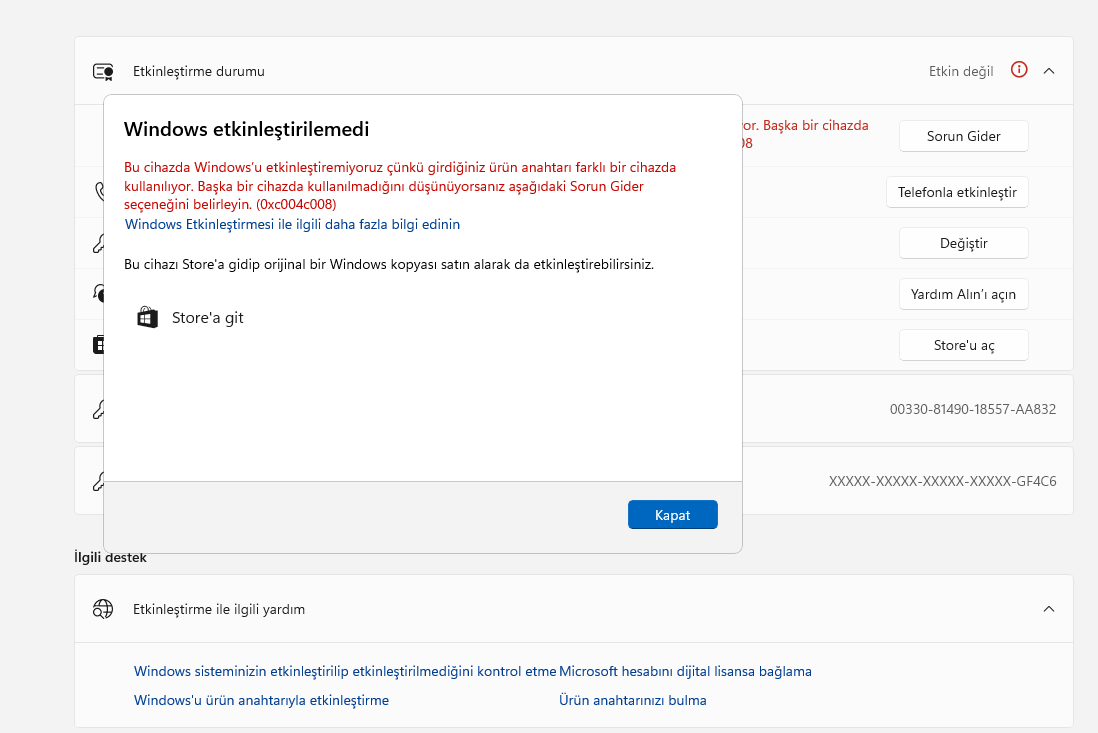Click the red info warning icon
The width and height of the screenshot is (1098, 733).
(x=1019, y=70)
